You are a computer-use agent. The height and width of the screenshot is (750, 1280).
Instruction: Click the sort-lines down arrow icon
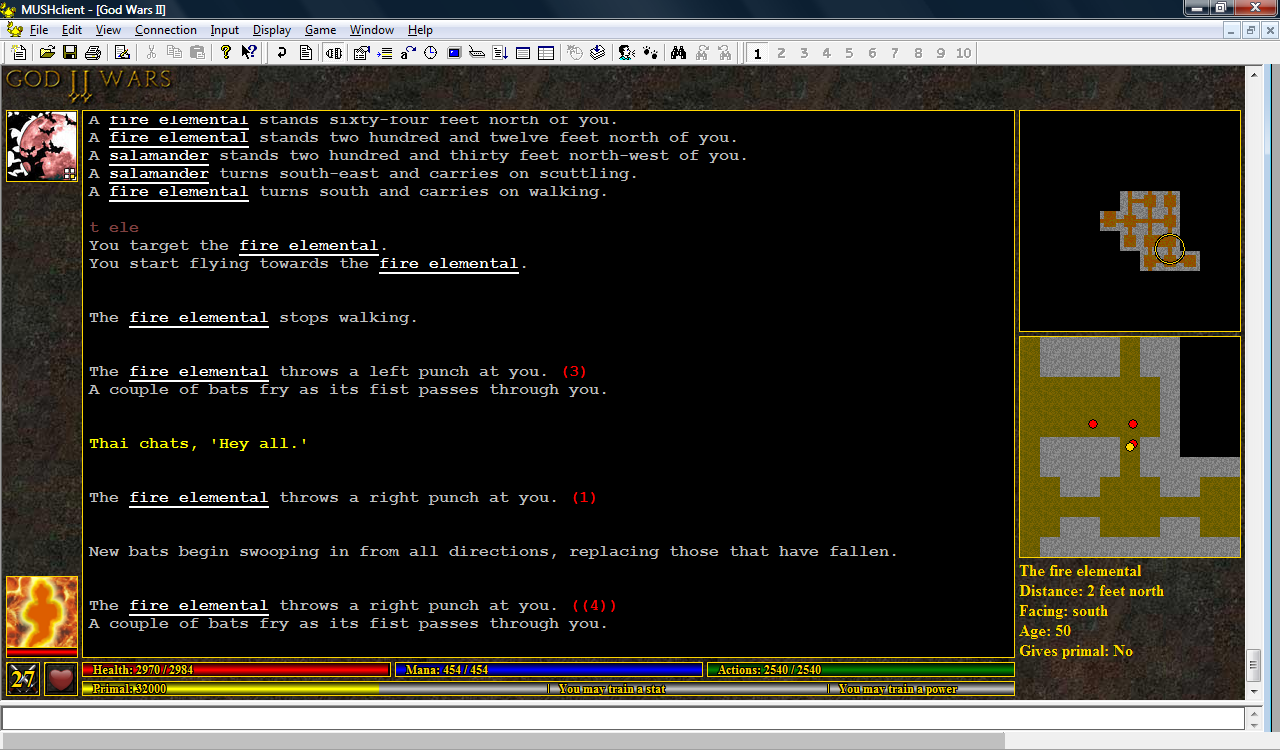coord(500,53)
